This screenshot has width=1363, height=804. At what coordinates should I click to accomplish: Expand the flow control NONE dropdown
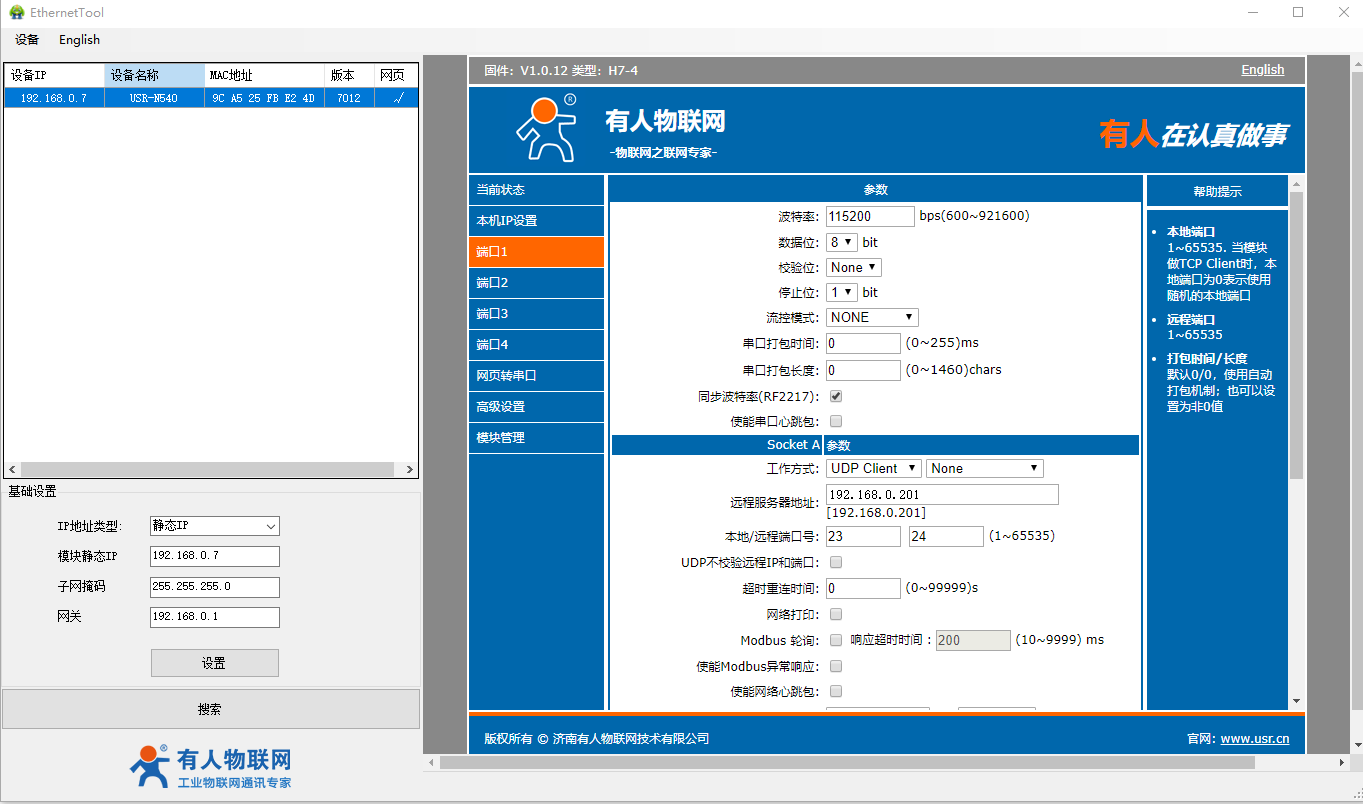[871, 317]
